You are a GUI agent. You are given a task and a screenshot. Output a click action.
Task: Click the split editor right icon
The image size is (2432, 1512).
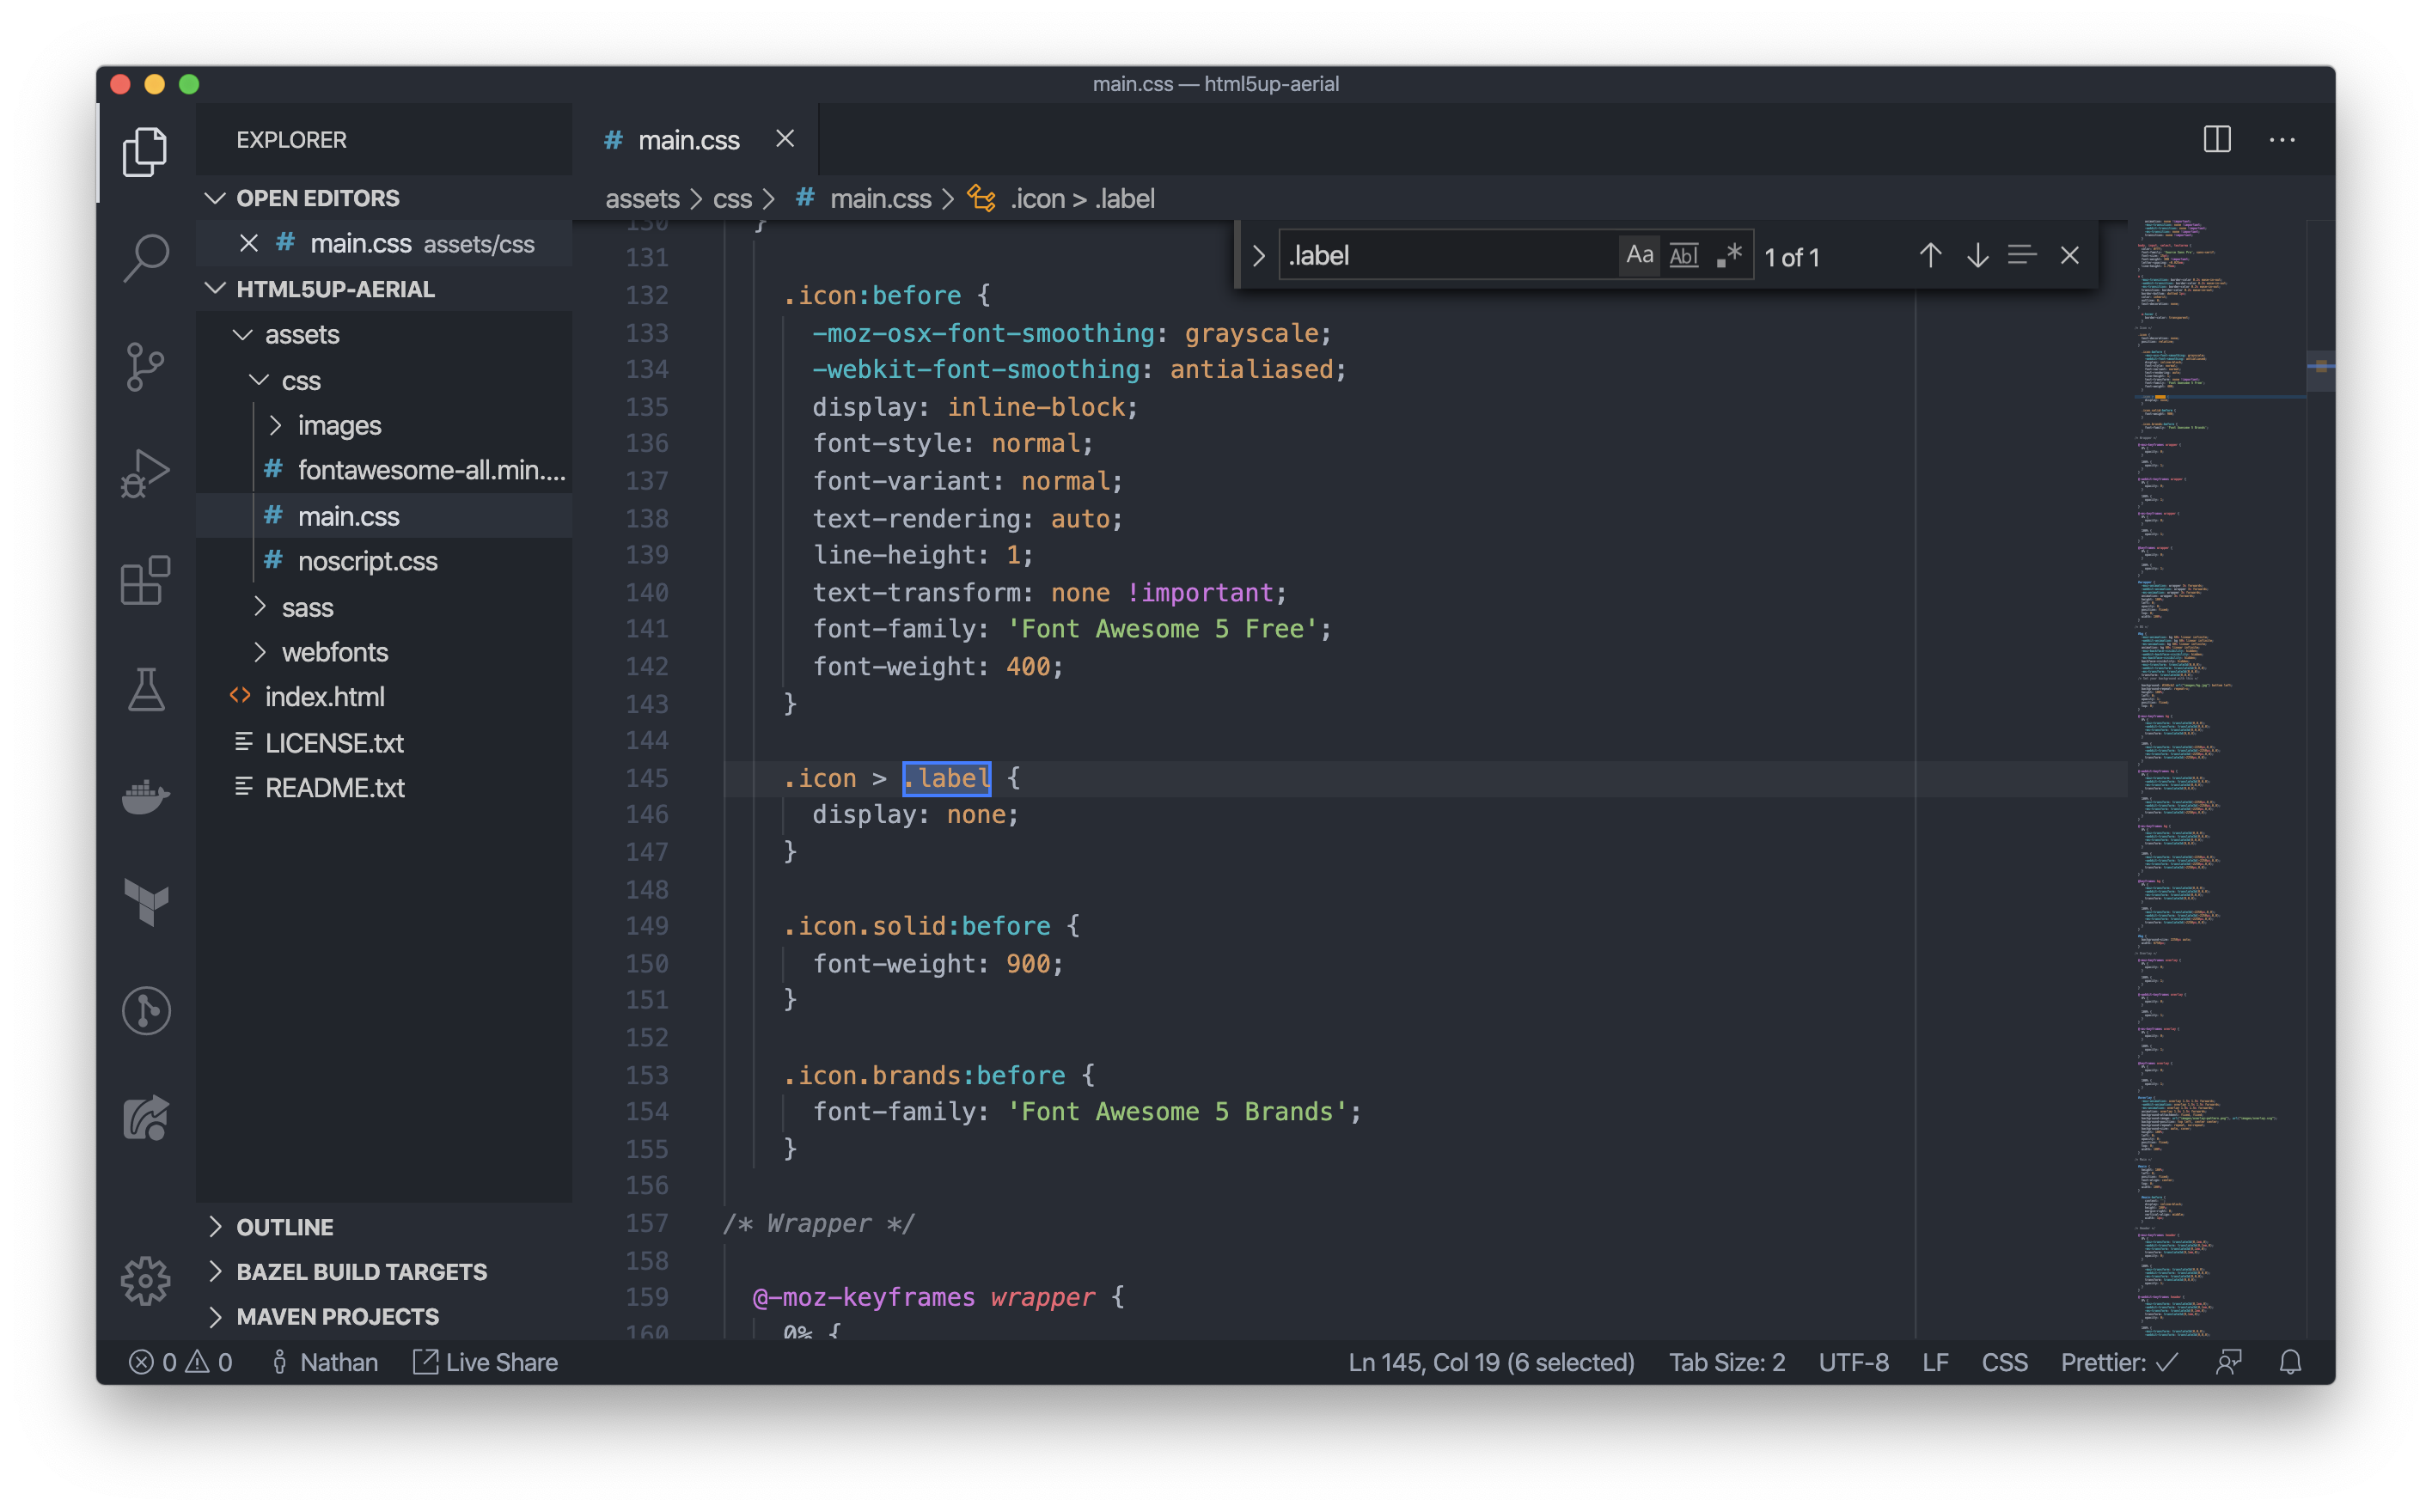(2217, 140)
